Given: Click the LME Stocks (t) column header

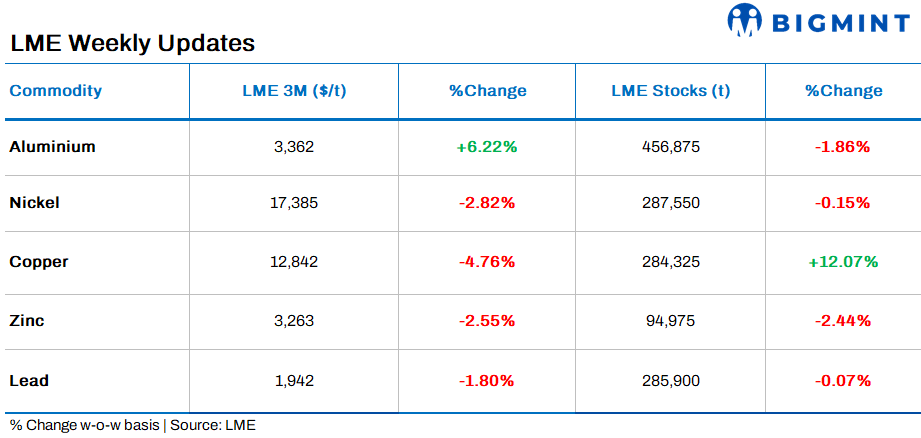Looking at the screenshot, I should click(x=670, y=91).
